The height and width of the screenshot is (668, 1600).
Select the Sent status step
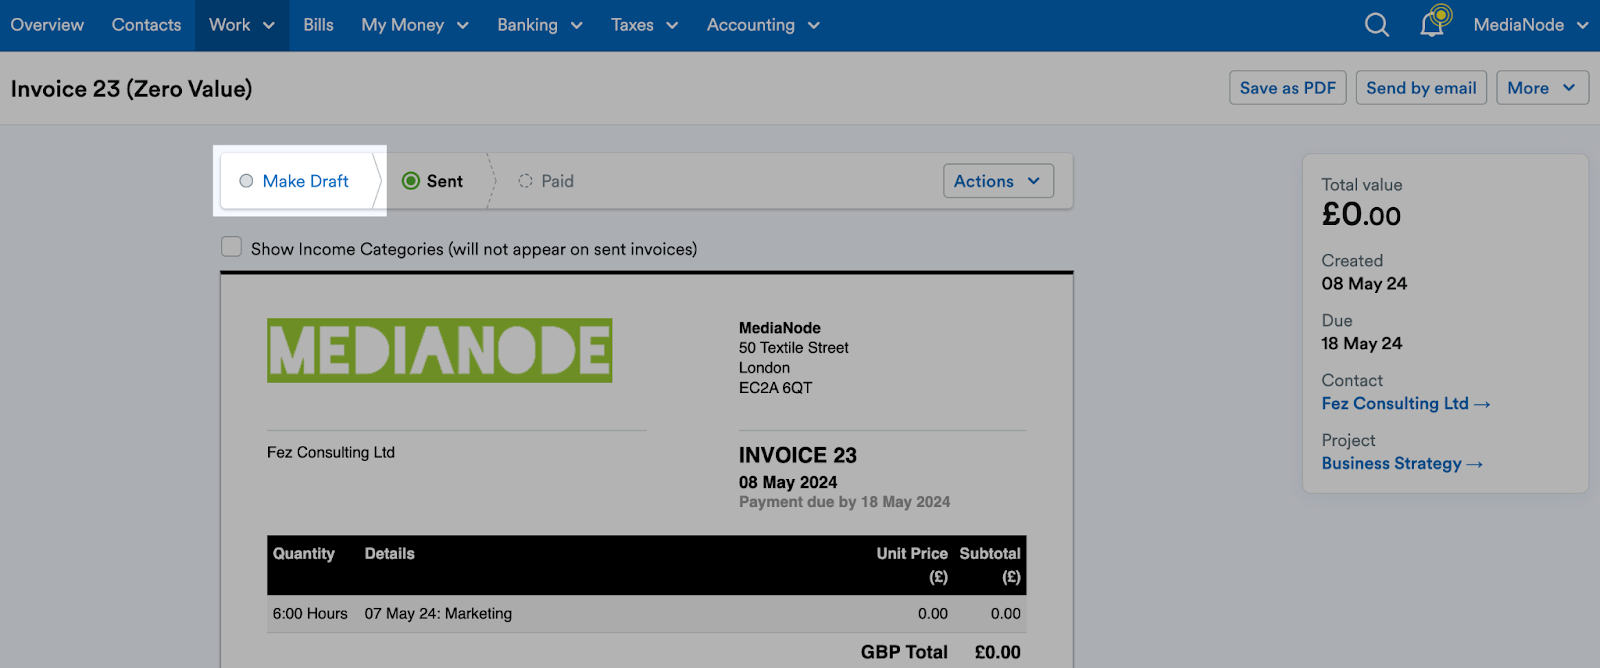pyautogui.click(x=432, y=181)
